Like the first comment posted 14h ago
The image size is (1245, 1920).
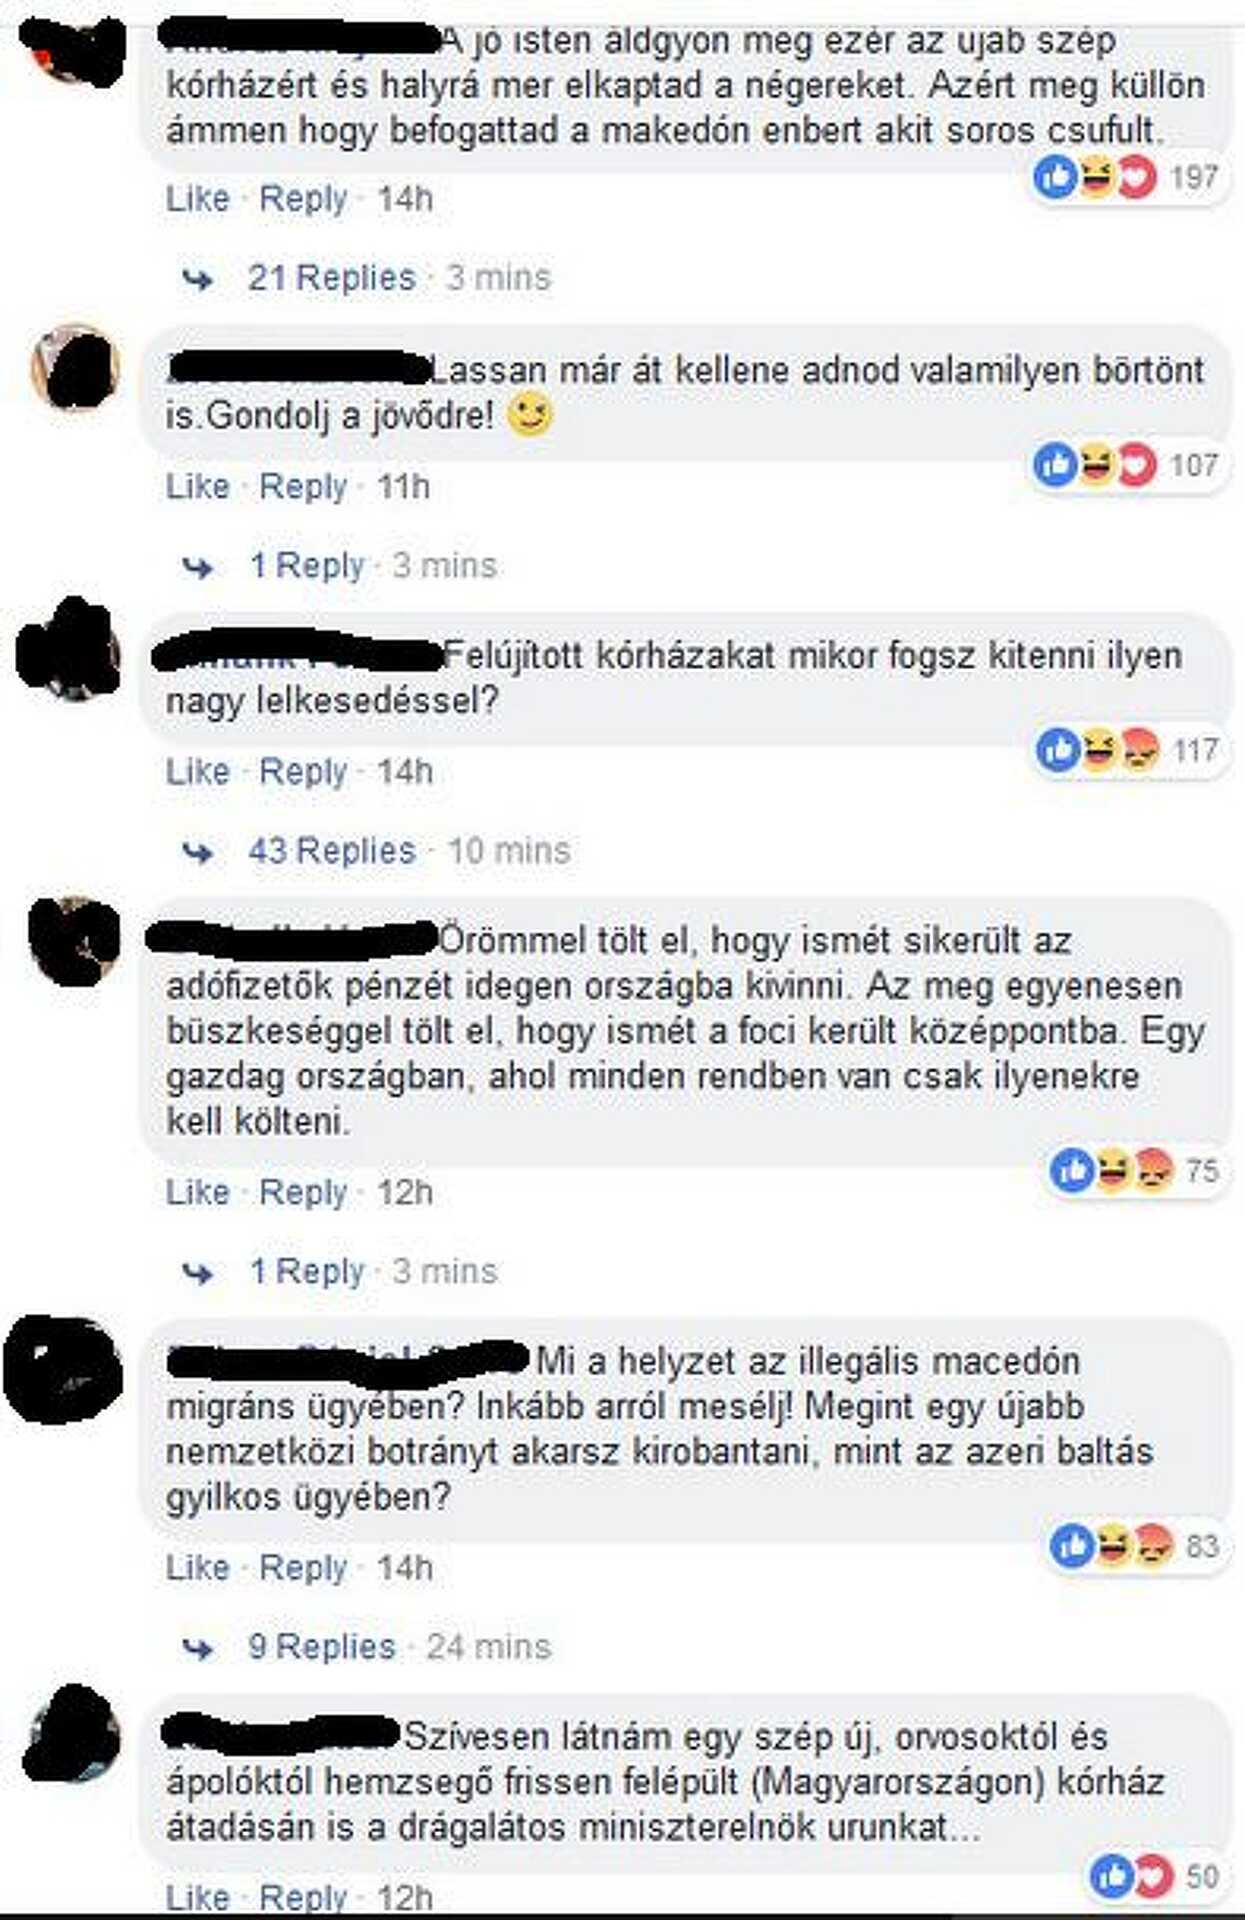(198, 199)
